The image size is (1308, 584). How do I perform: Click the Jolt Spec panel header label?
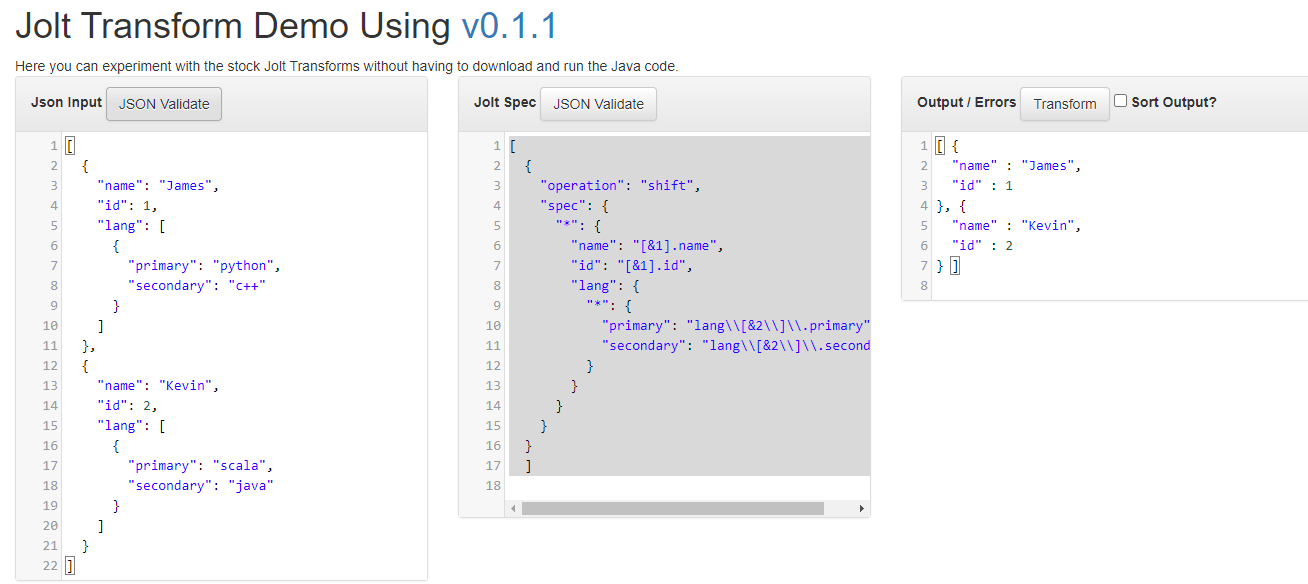505,102
